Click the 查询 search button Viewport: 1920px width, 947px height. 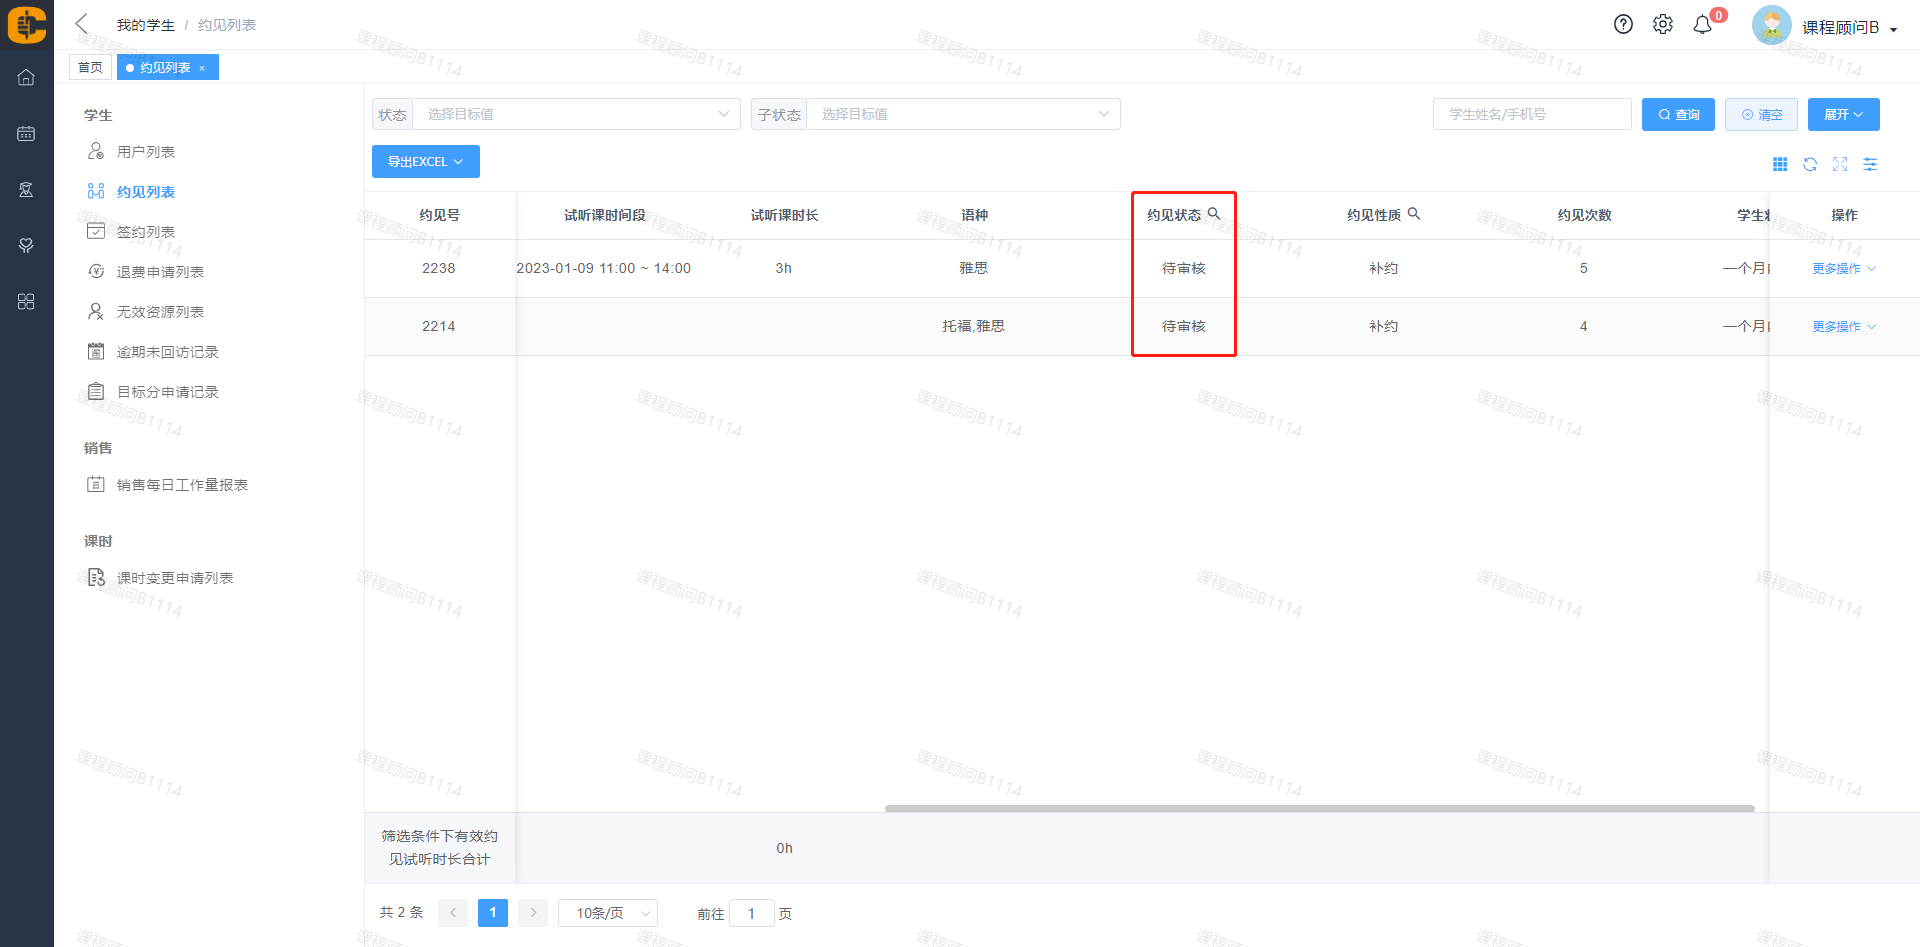[1678, 114]
